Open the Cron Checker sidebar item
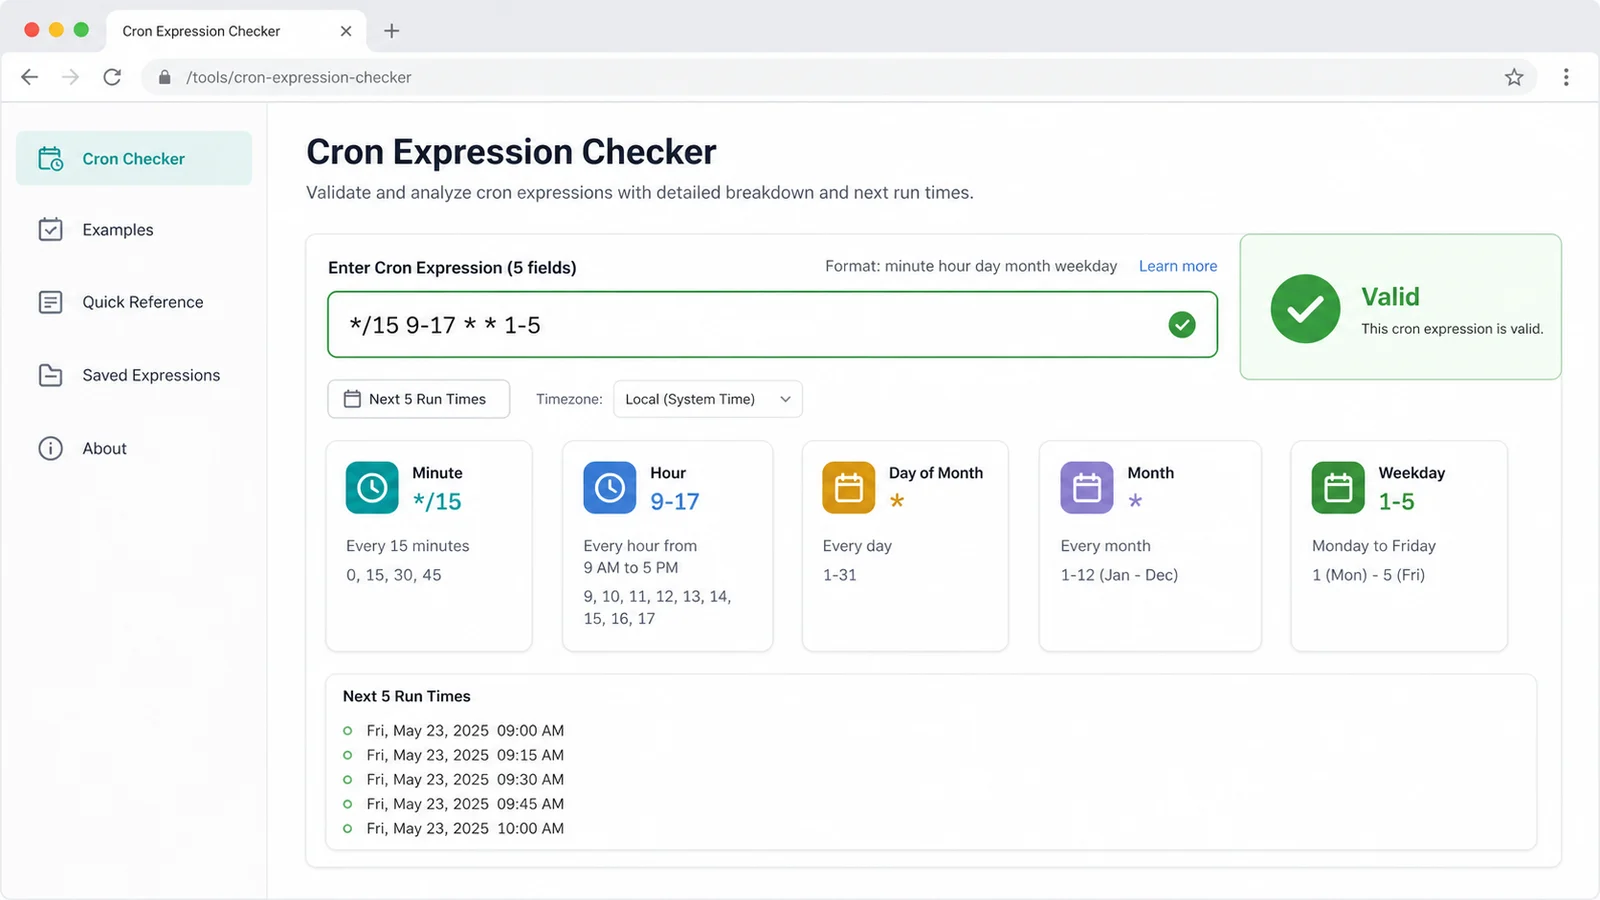Image resolution: width=1600 pixels, height=900 pixels. (x=134, y=158)
